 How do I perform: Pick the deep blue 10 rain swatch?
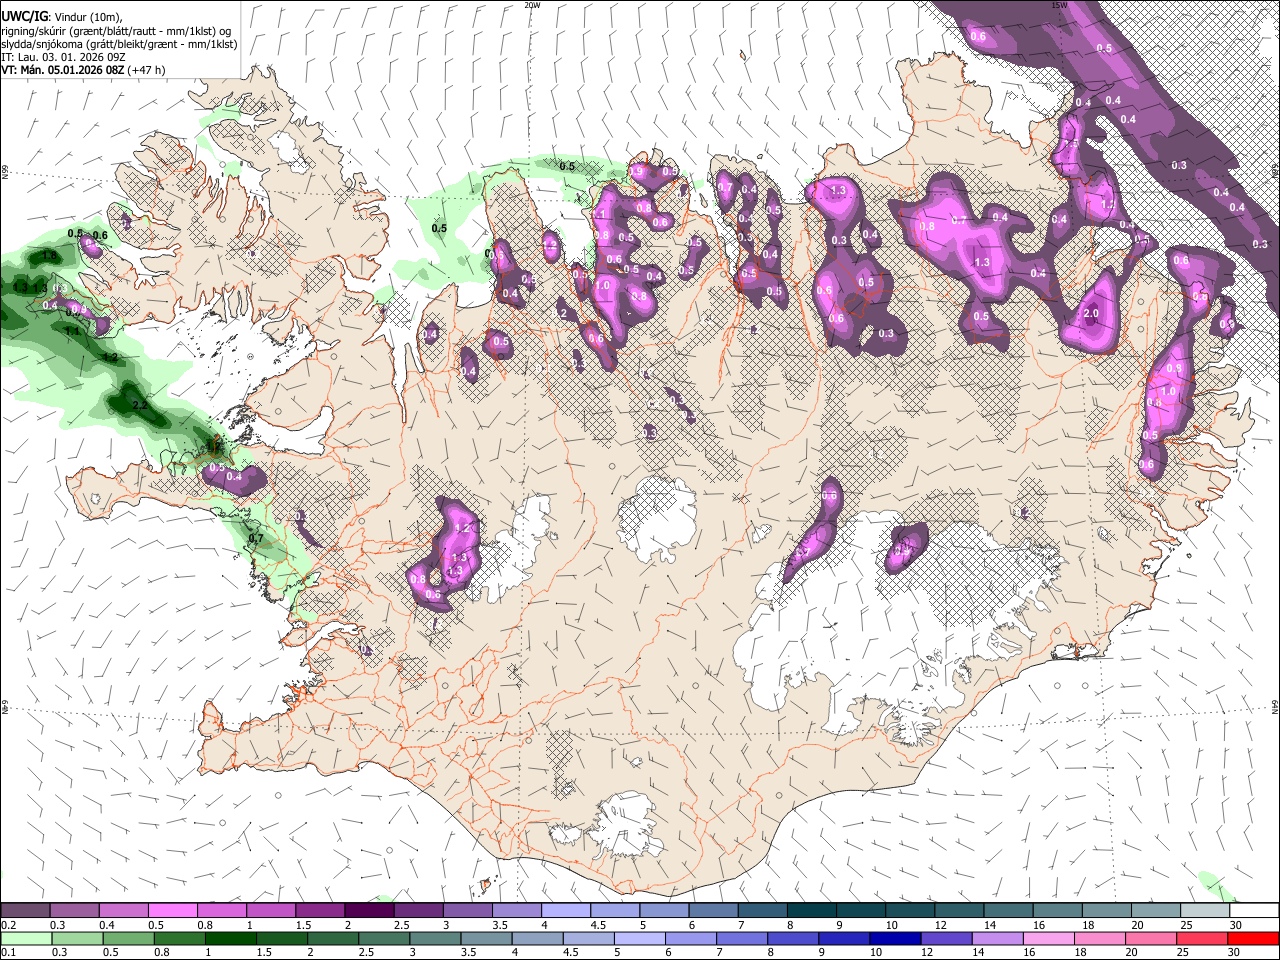coord(894,939)
